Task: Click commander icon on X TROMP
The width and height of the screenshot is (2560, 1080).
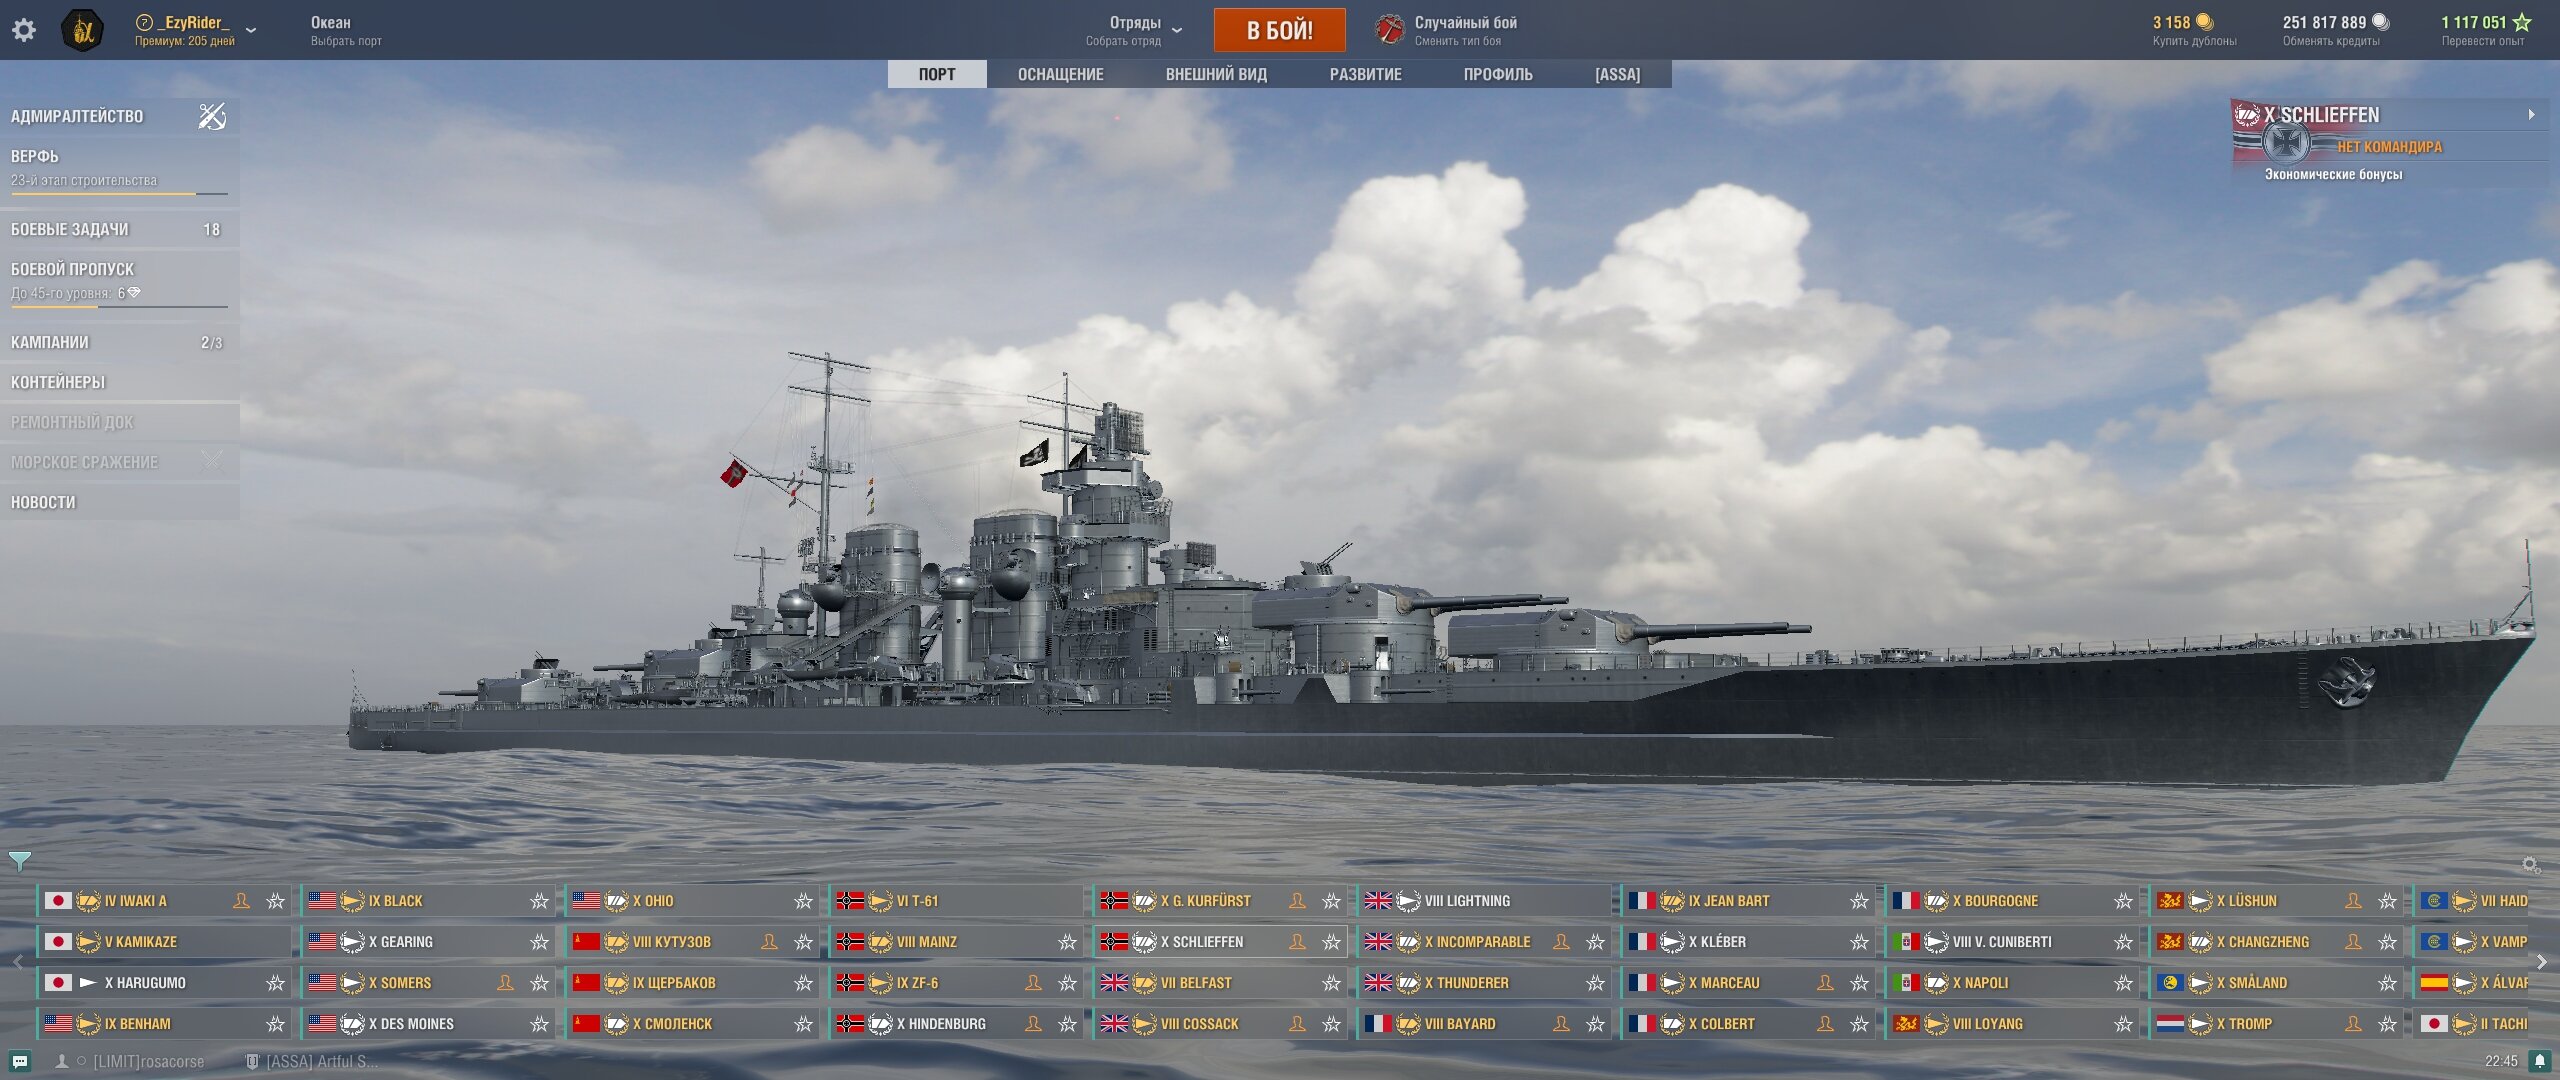Action: pyautogui.click(x=2353, y=1024)
